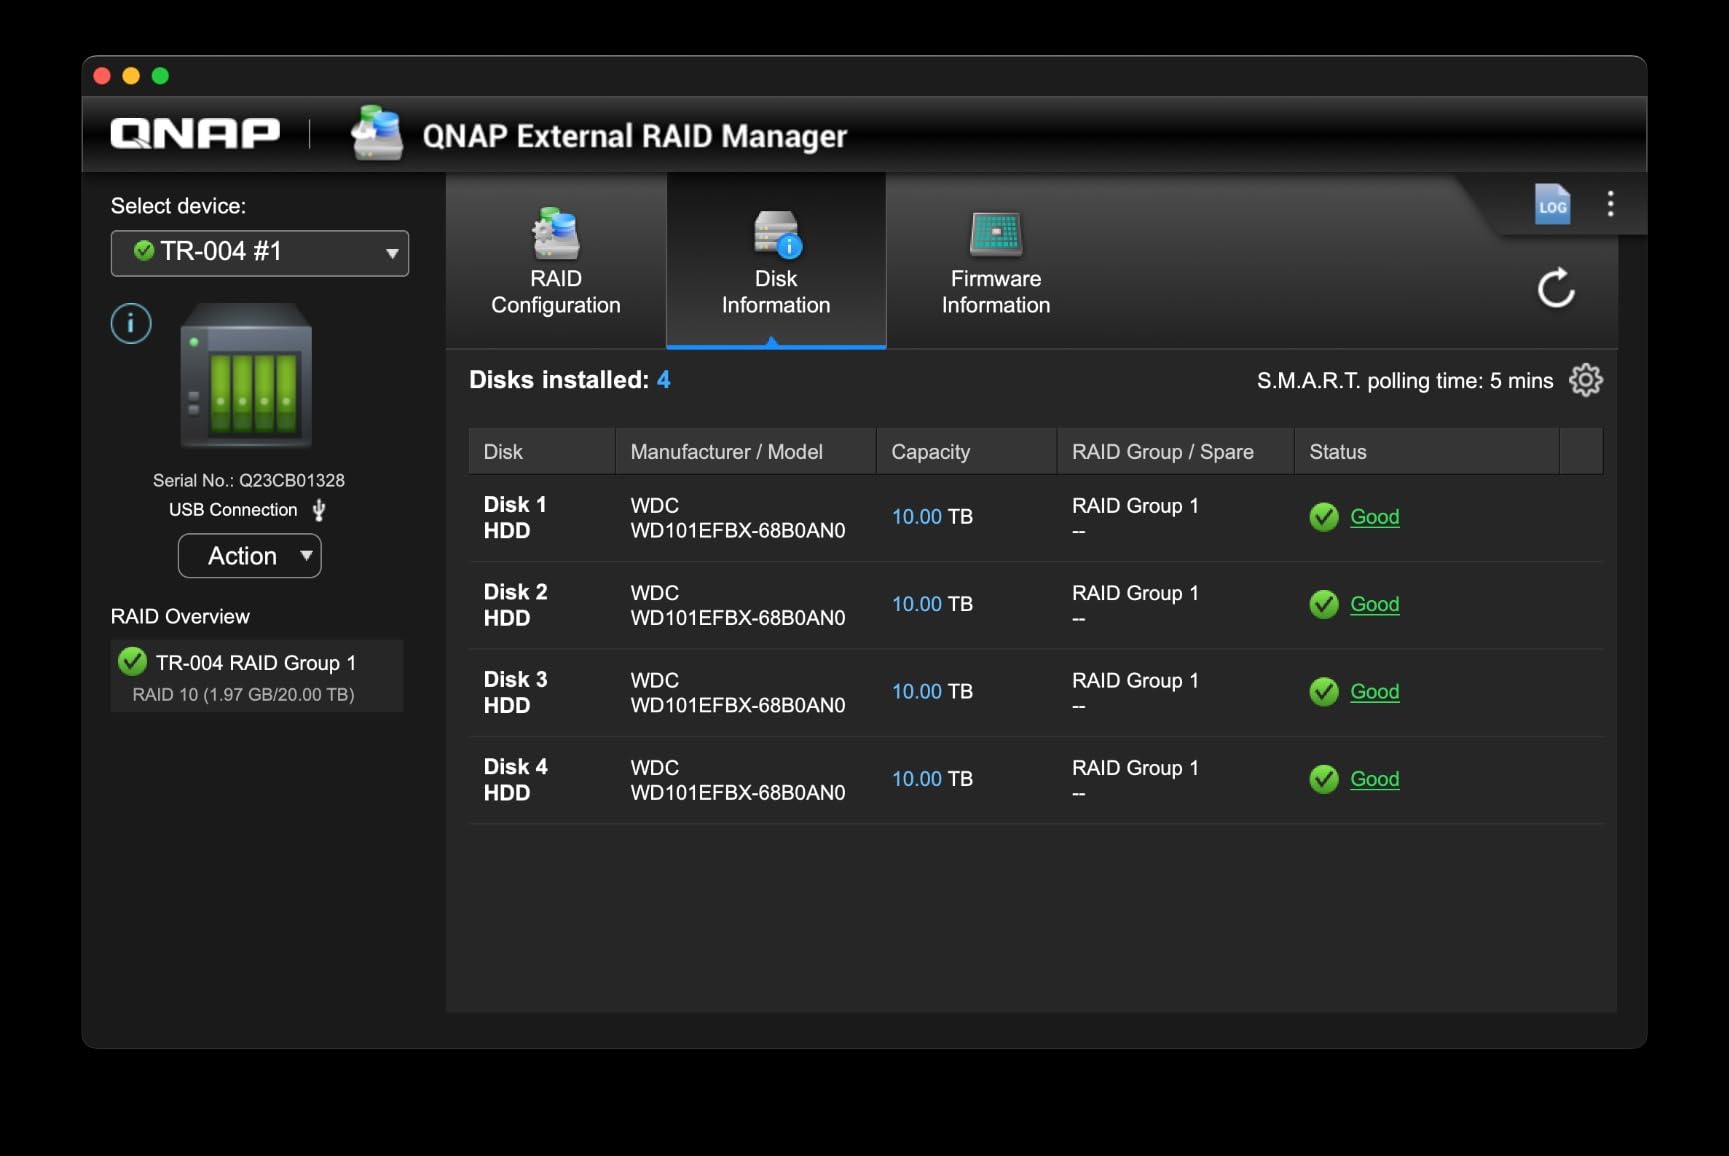Open the TR-004 #1 device dropdown
This screenshot has height=1156, width=1729.
(x=260, y=253)
